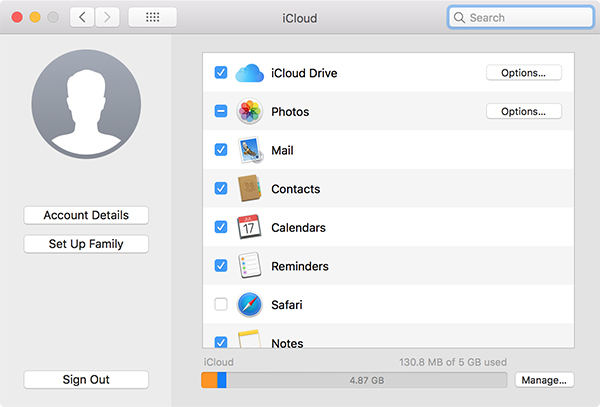Select the Photos label

tap(290, 112)
